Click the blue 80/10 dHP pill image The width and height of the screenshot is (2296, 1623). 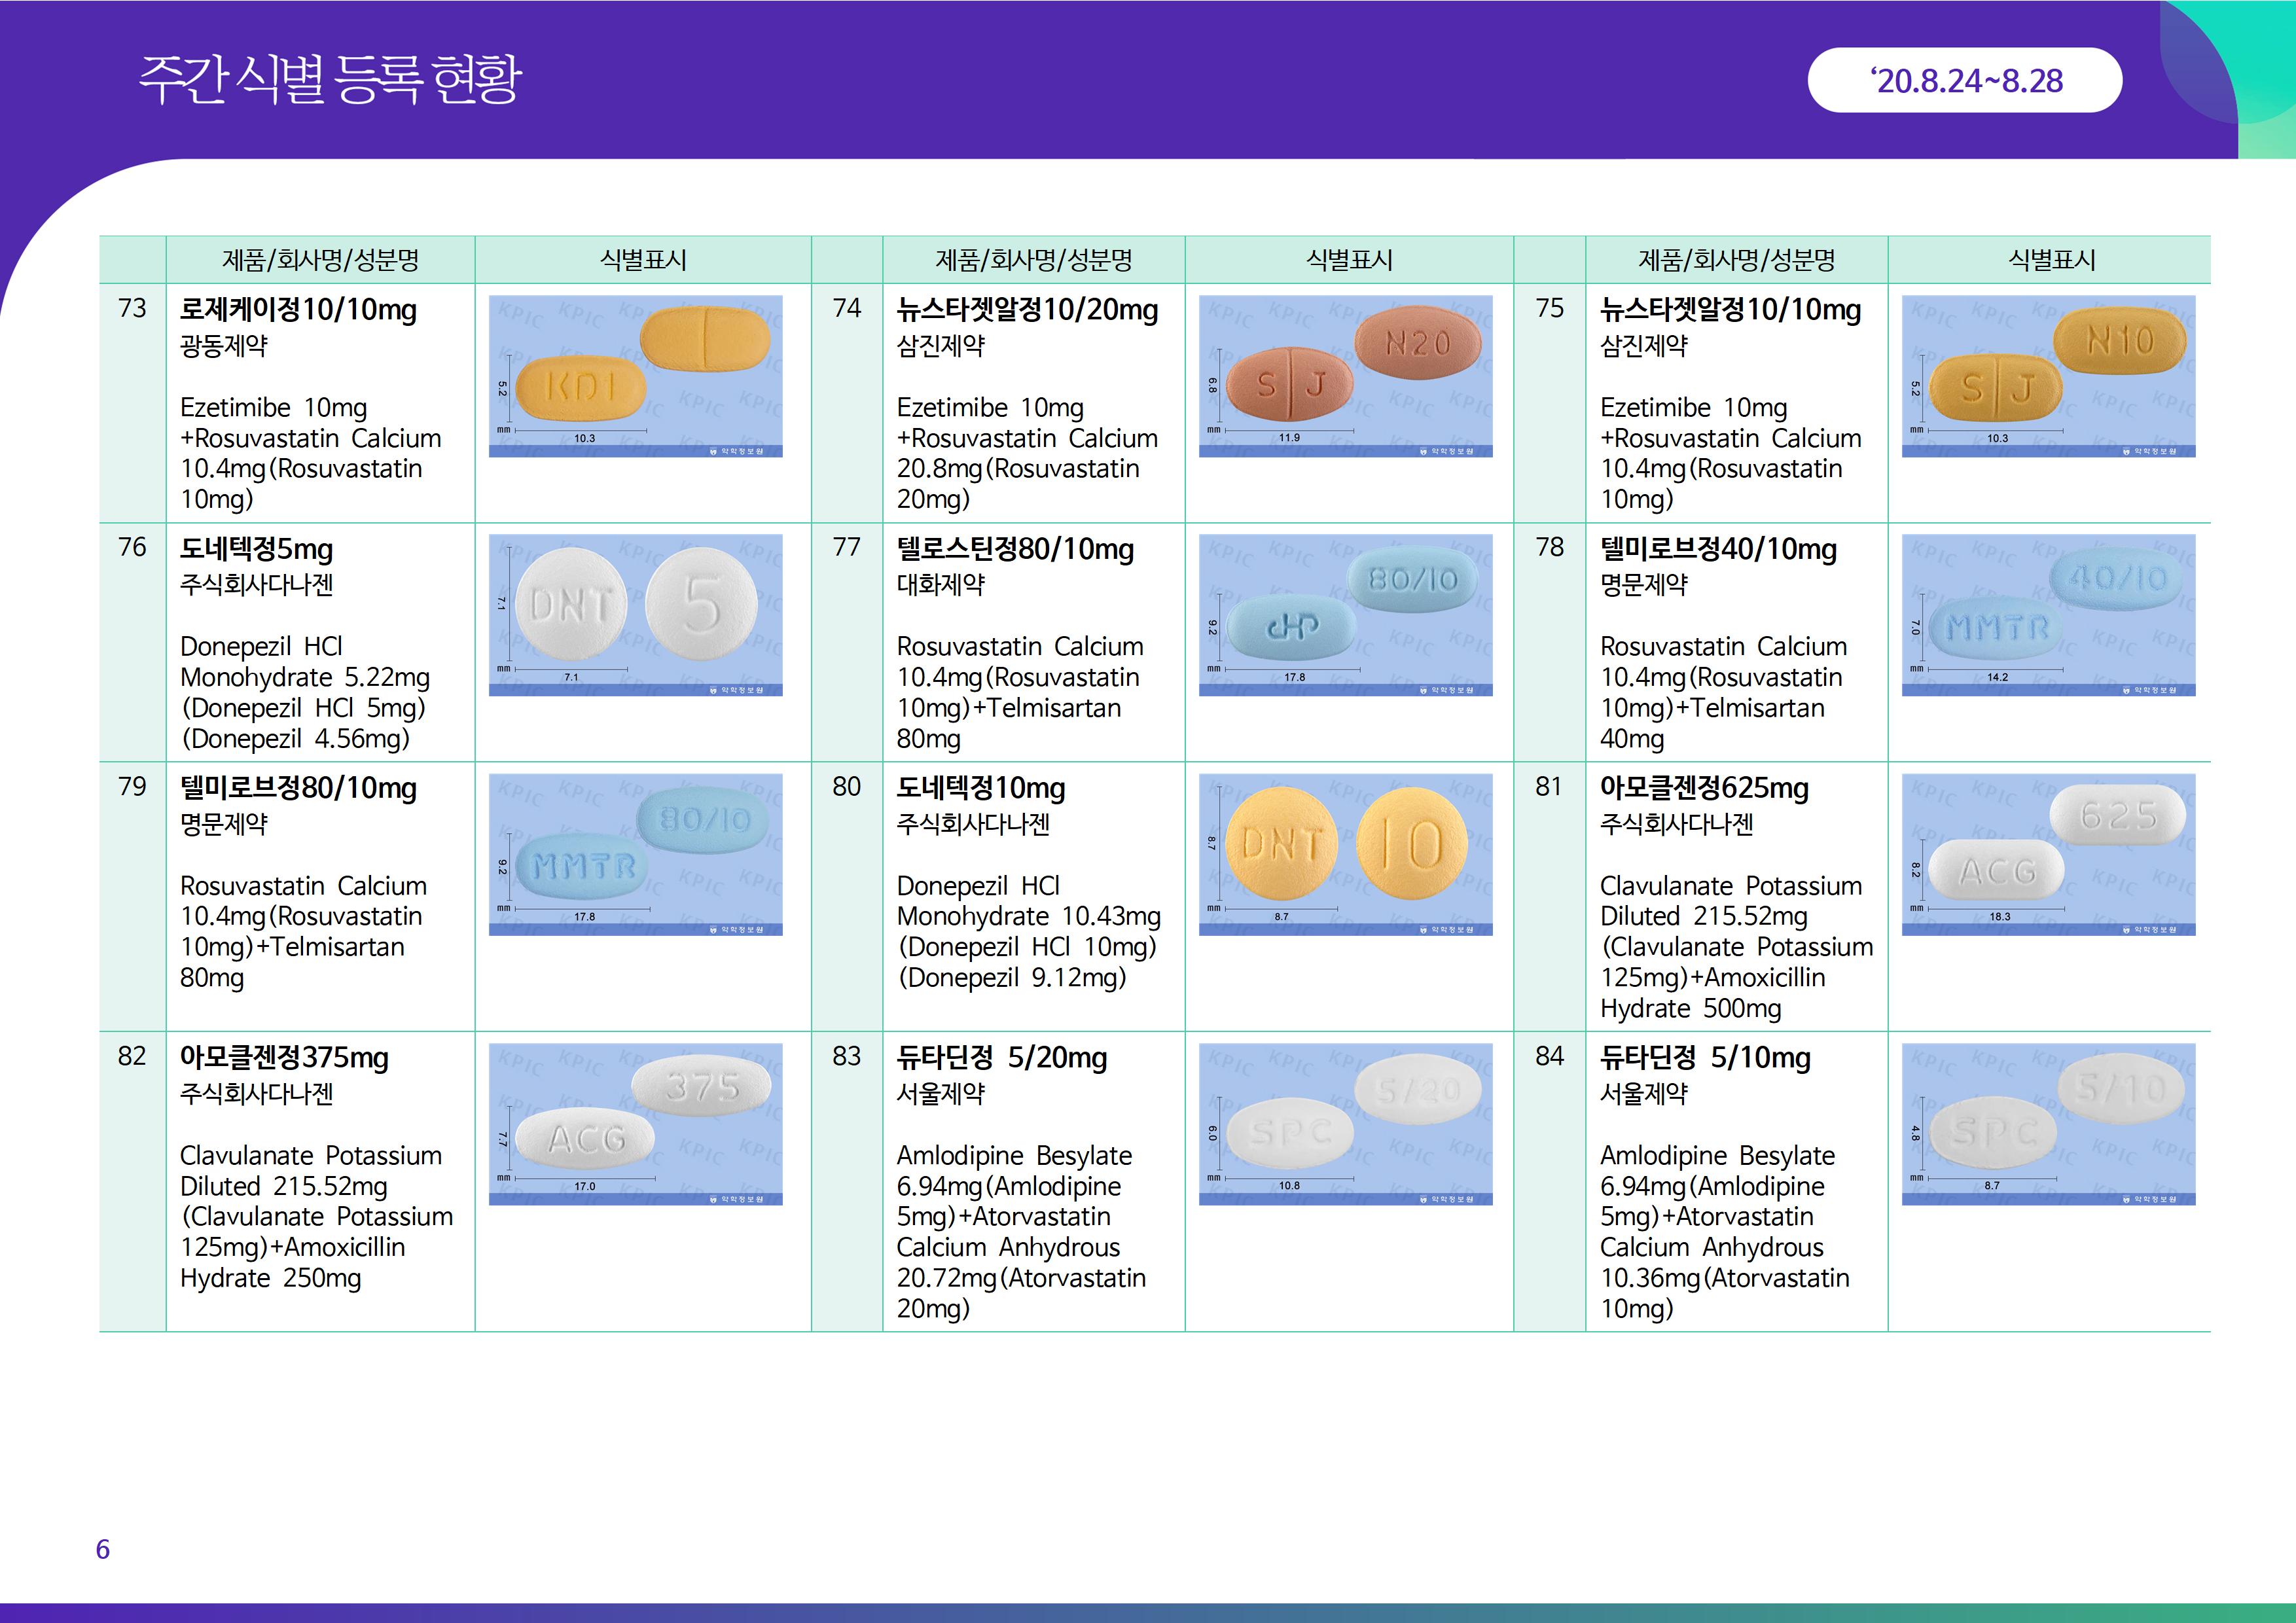click(x=1345, y=615)
